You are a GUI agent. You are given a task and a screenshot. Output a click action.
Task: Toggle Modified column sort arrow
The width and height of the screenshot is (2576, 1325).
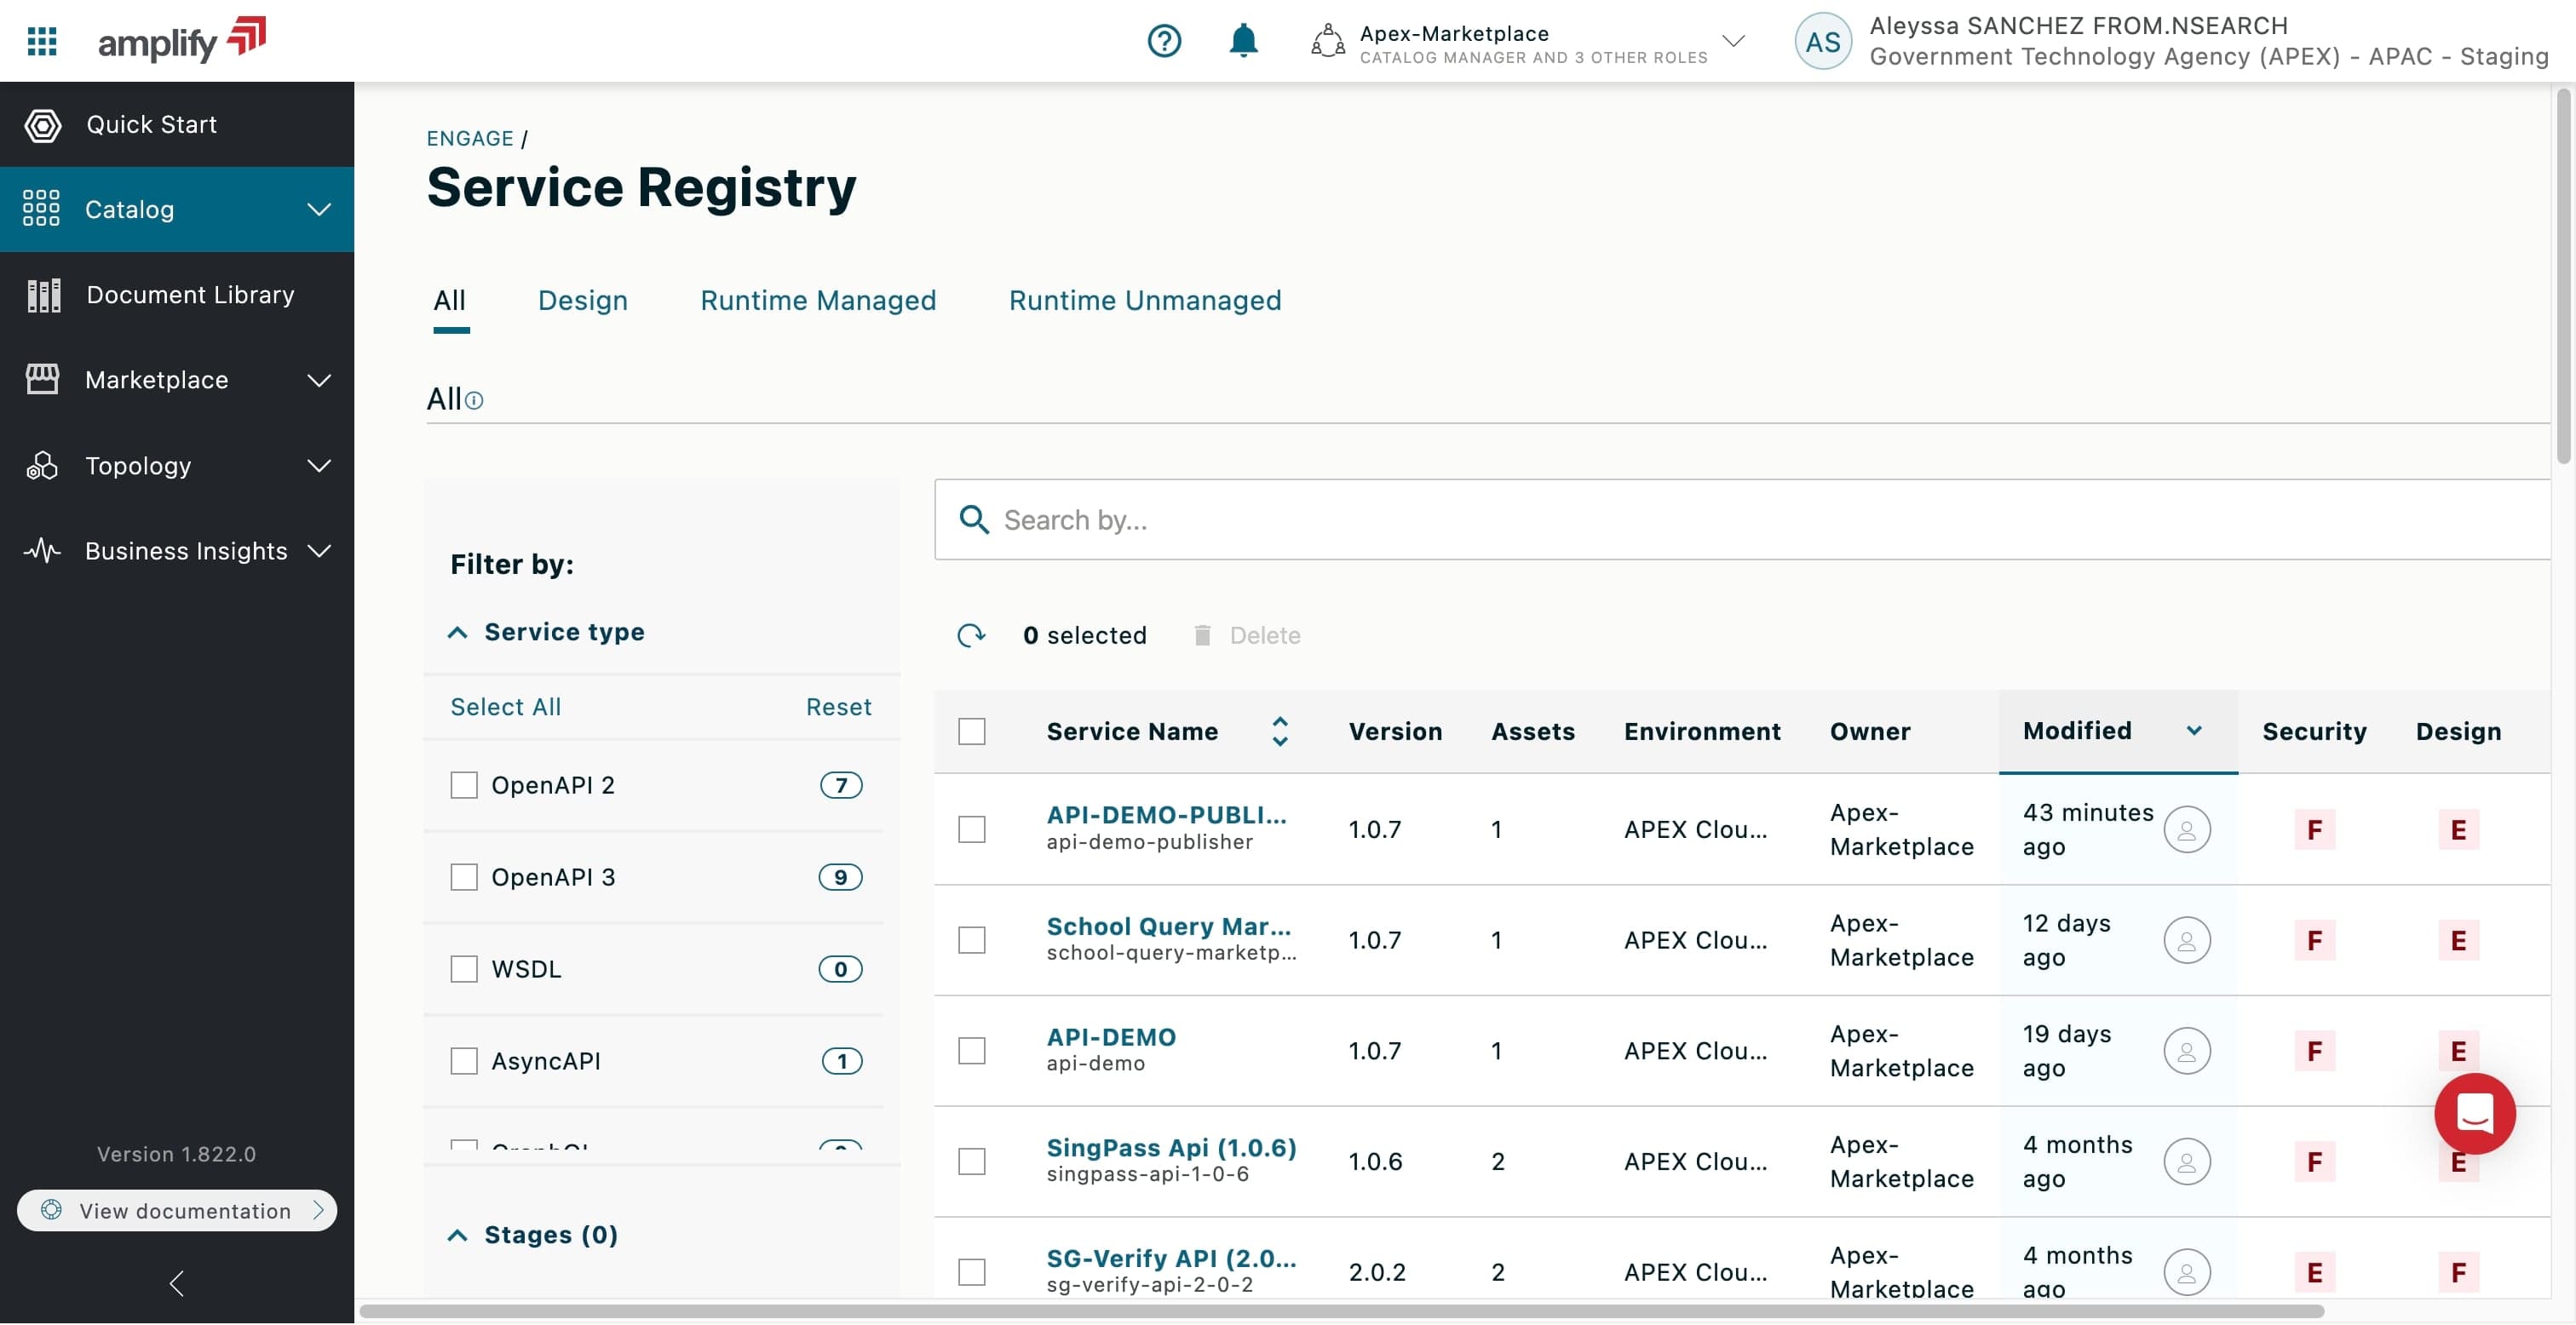[x=2193, y=731]
